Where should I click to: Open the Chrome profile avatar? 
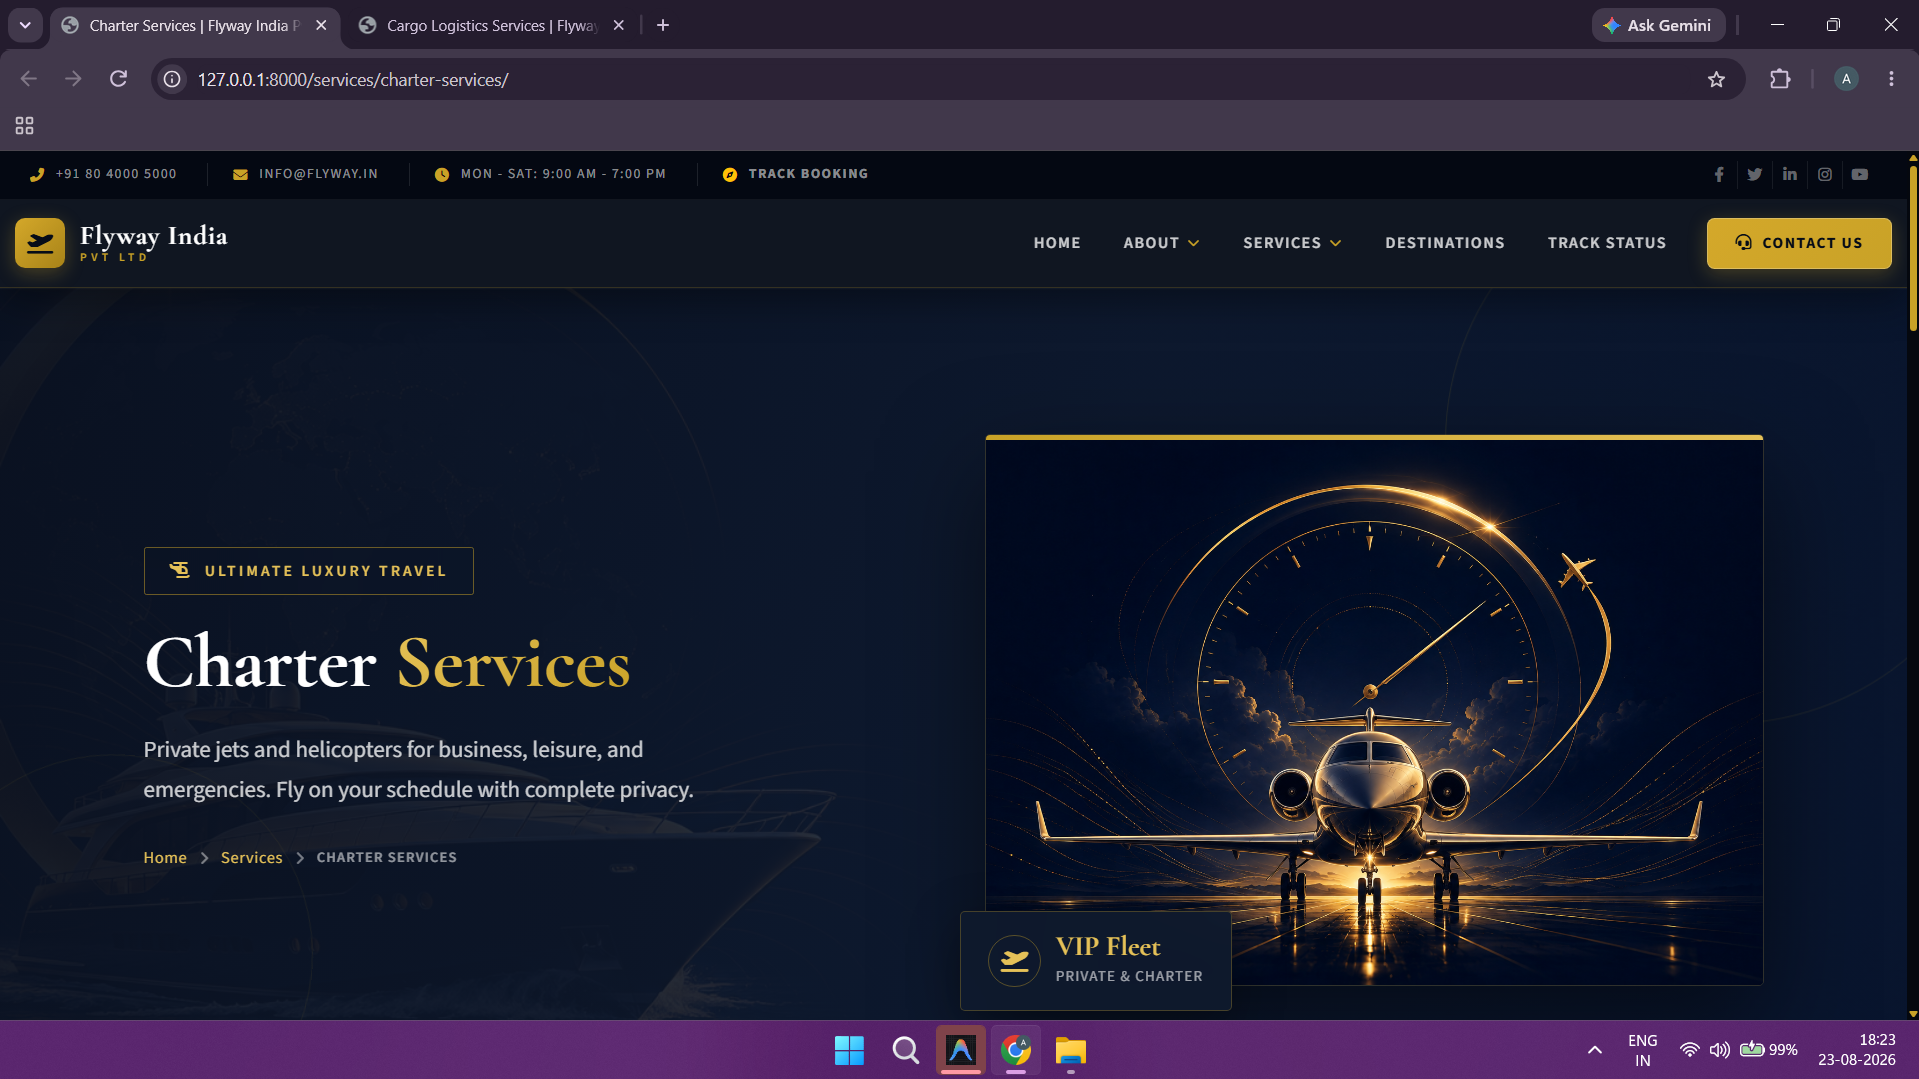point(1846,79)
